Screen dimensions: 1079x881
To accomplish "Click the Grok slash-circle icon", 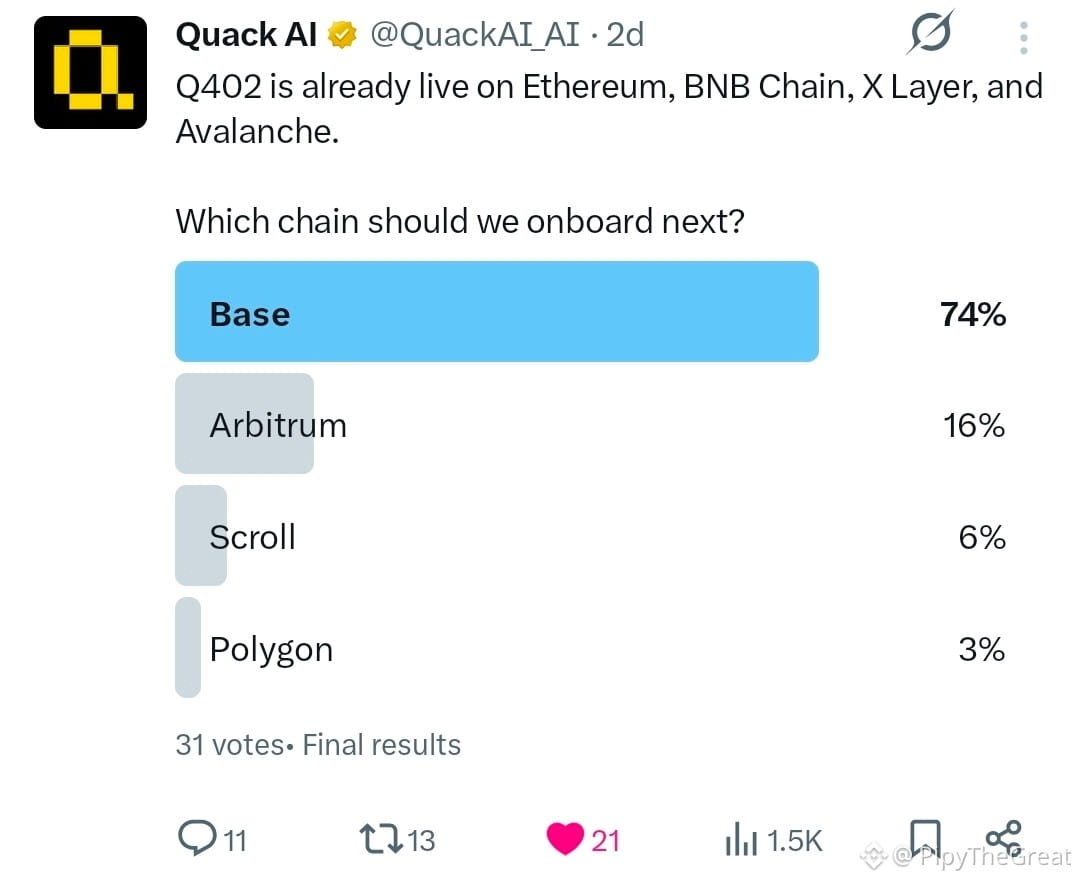I will click(x=930, y=32).
